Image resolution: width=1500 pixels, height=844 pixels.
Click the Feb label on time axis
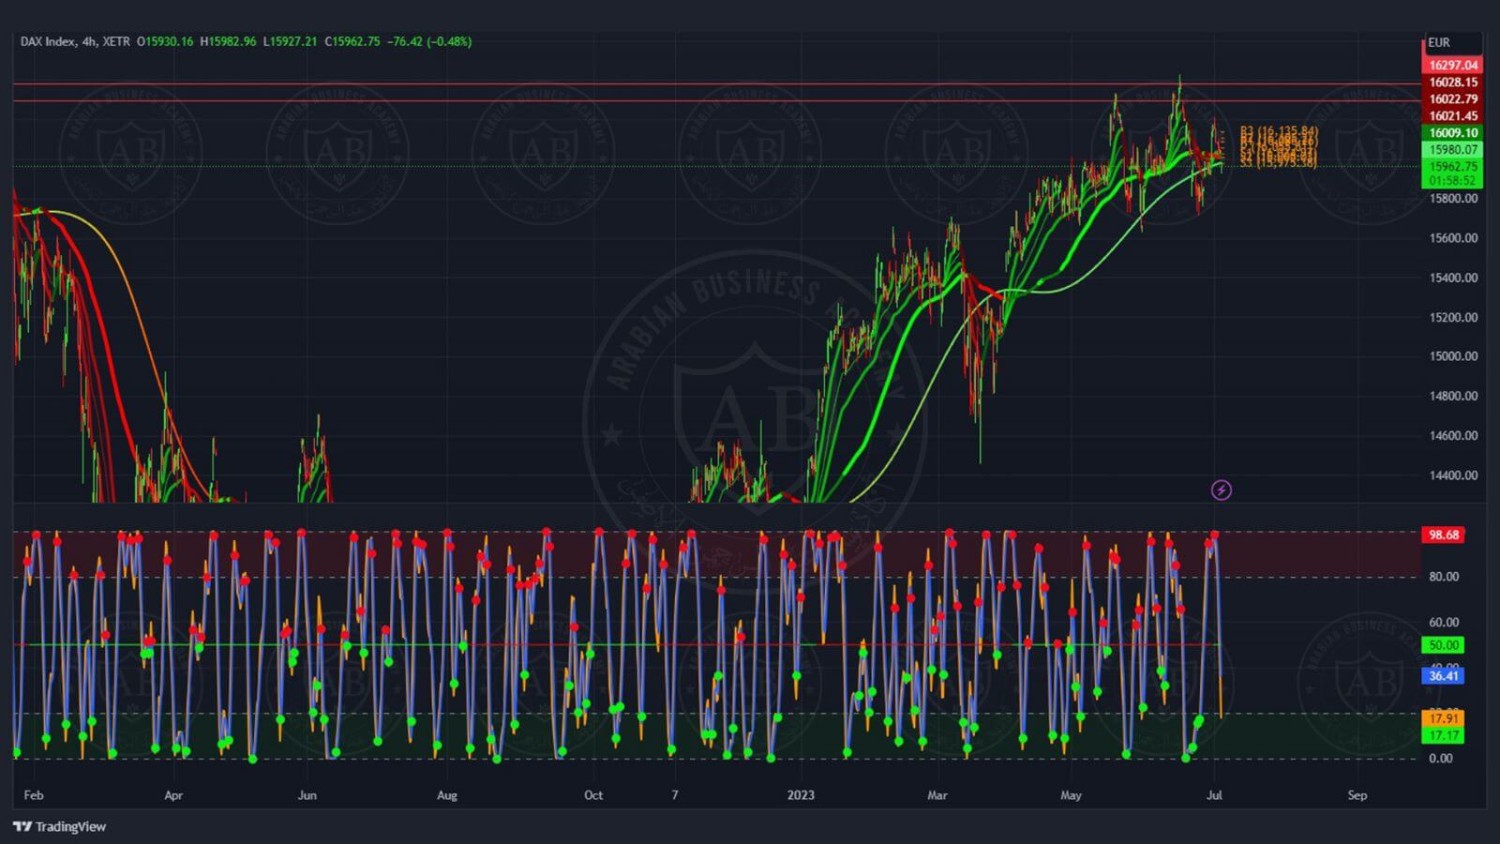[34, 795]
